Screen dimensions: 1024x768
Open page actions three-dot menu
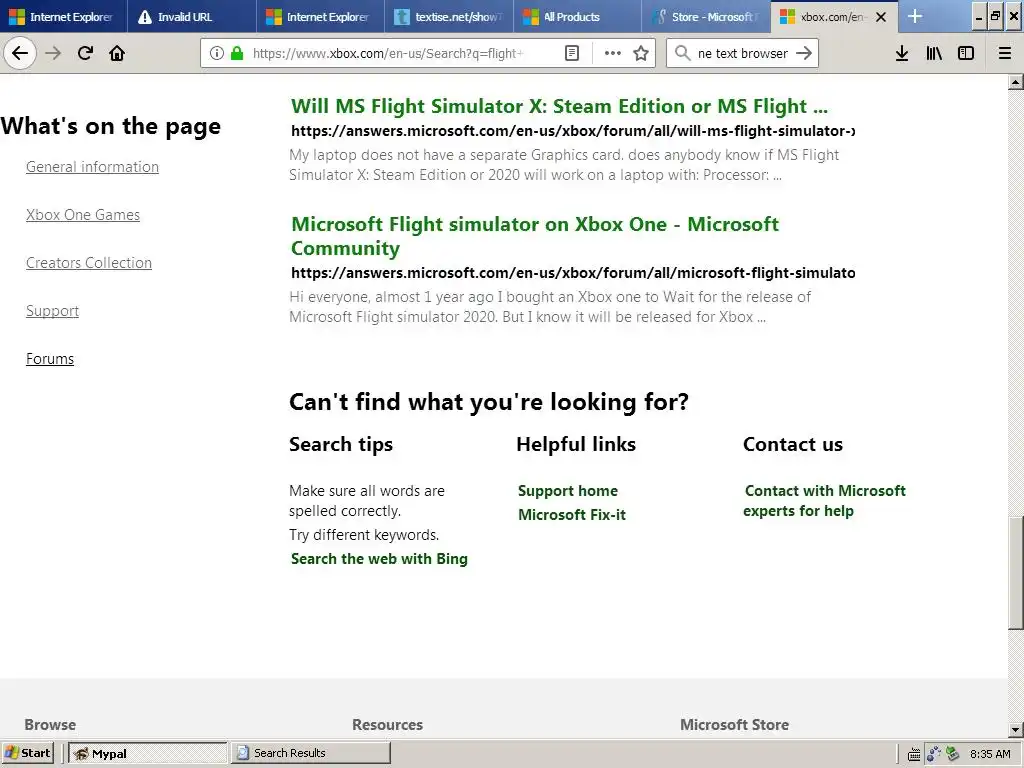(x=613, y=54)
